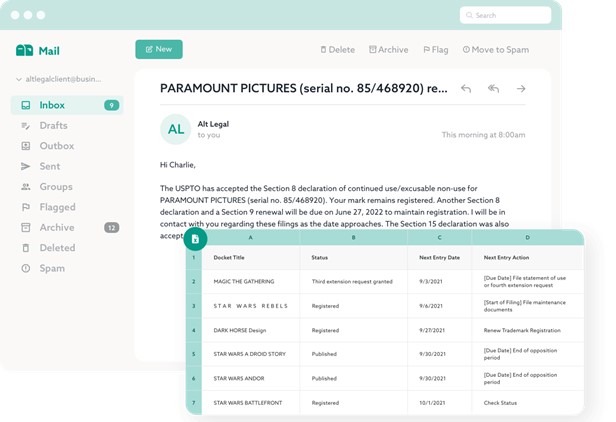The image size is (616, 422).
Task: Open the Groups people icon
Action: (x=26, y=187)
